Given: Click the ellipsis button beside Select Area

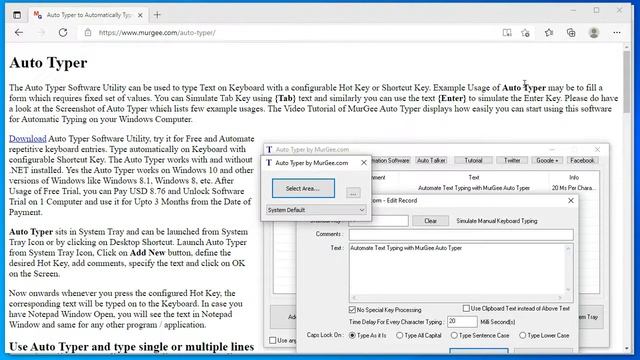Looking at the screenshot, I should click(x=353, y=193).
